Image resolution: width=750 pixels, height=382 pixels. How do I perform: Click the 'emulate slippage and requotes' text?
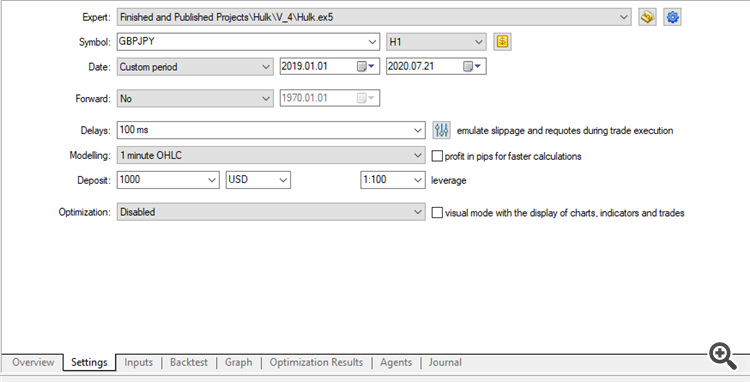[565, 131]
